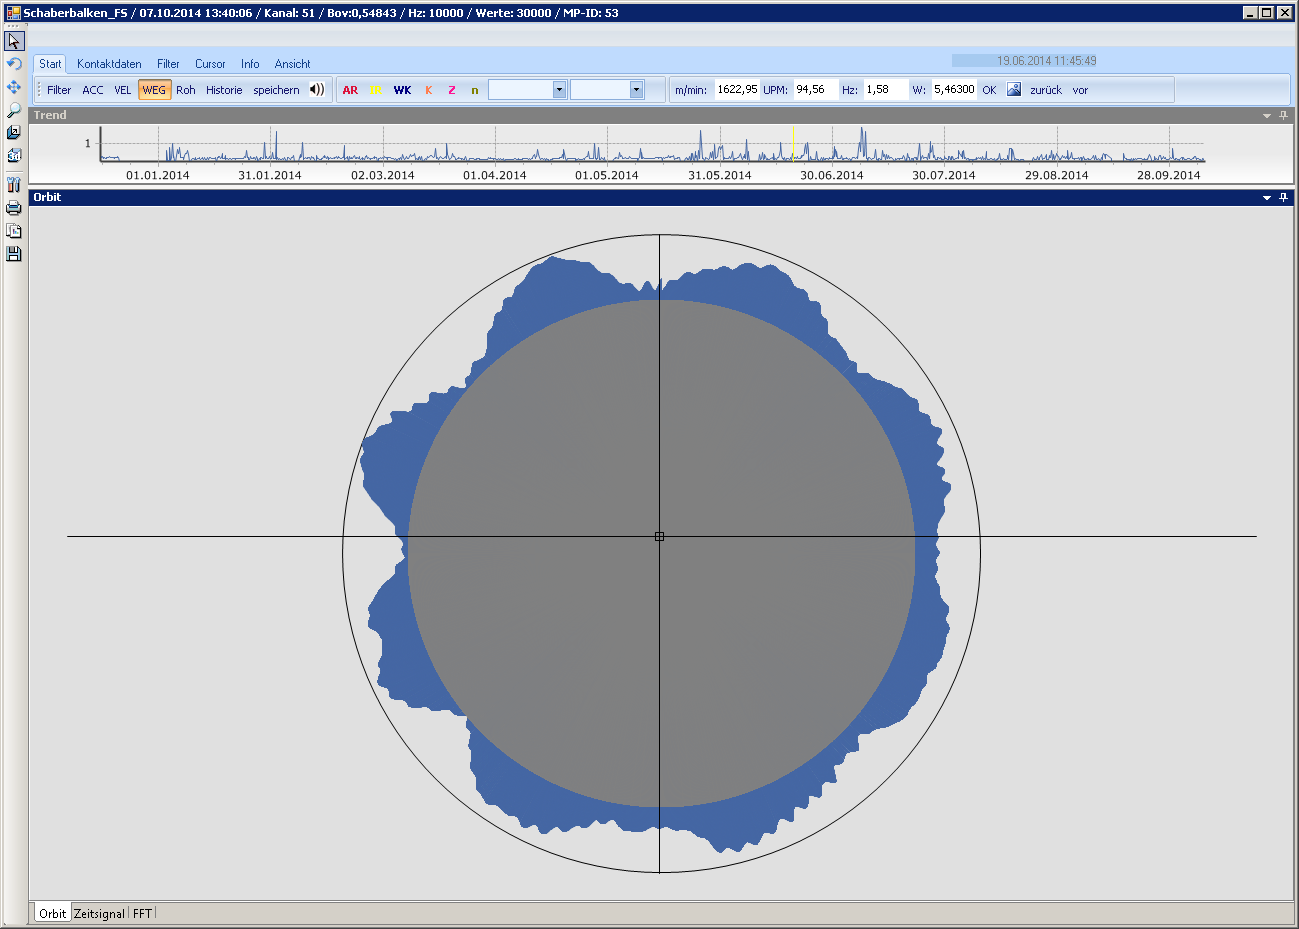
Task: Open the Cursor ribbon tab
Action: (210, 64)
